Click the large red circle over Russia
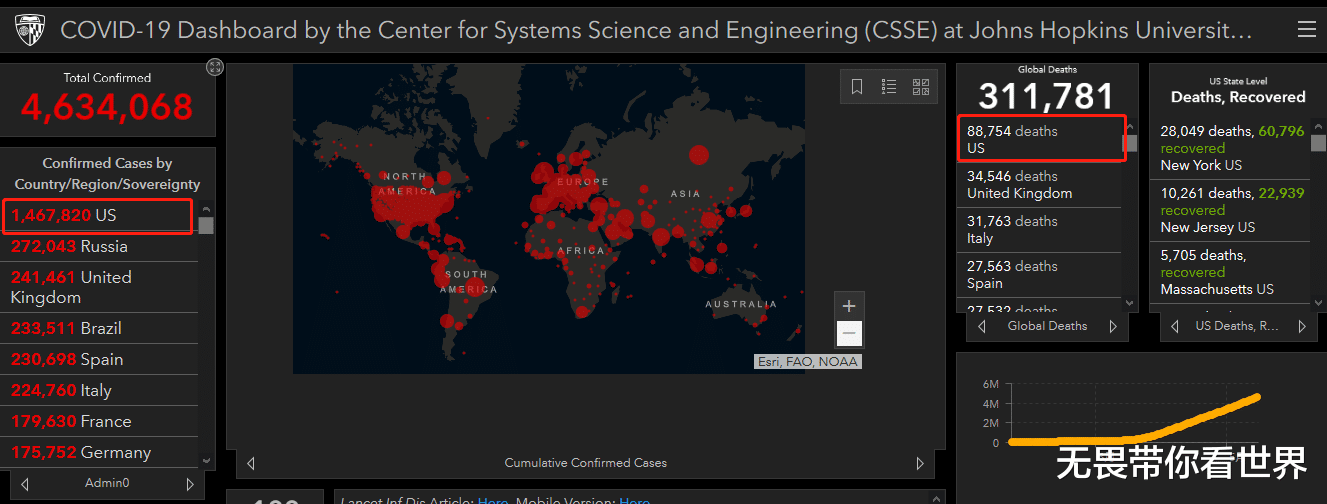This screenshot has height=504, width=1327. [x=699, y=155]
